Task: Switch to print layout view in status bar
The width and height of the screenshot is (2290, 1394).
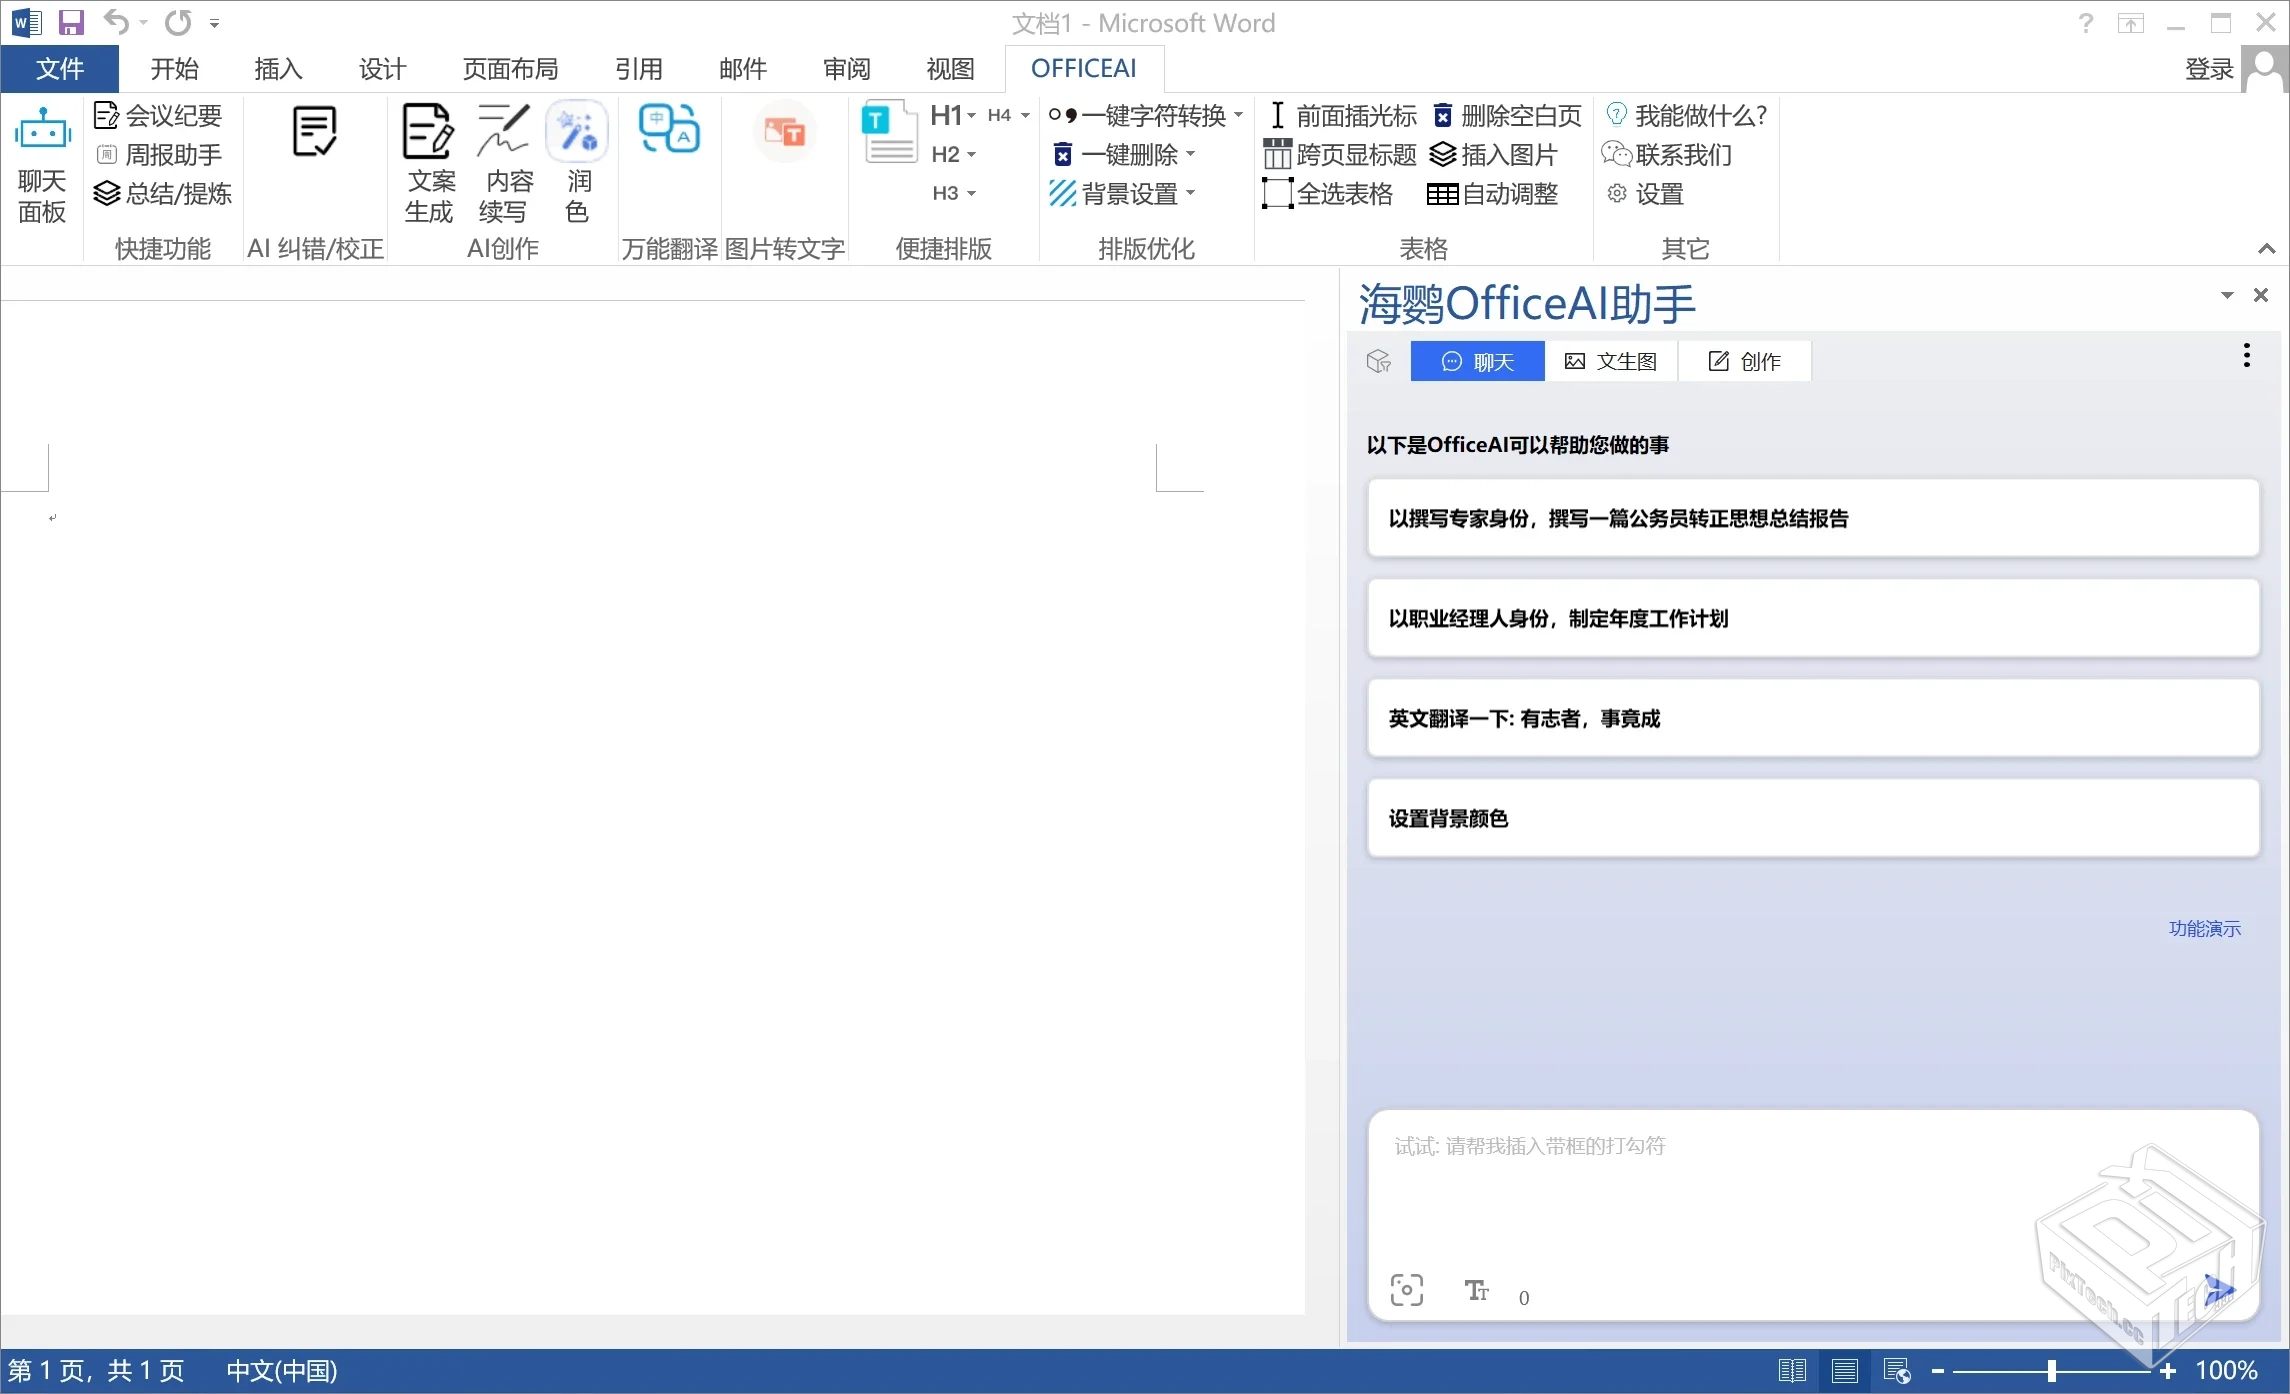Action: click(1845, 1371)
